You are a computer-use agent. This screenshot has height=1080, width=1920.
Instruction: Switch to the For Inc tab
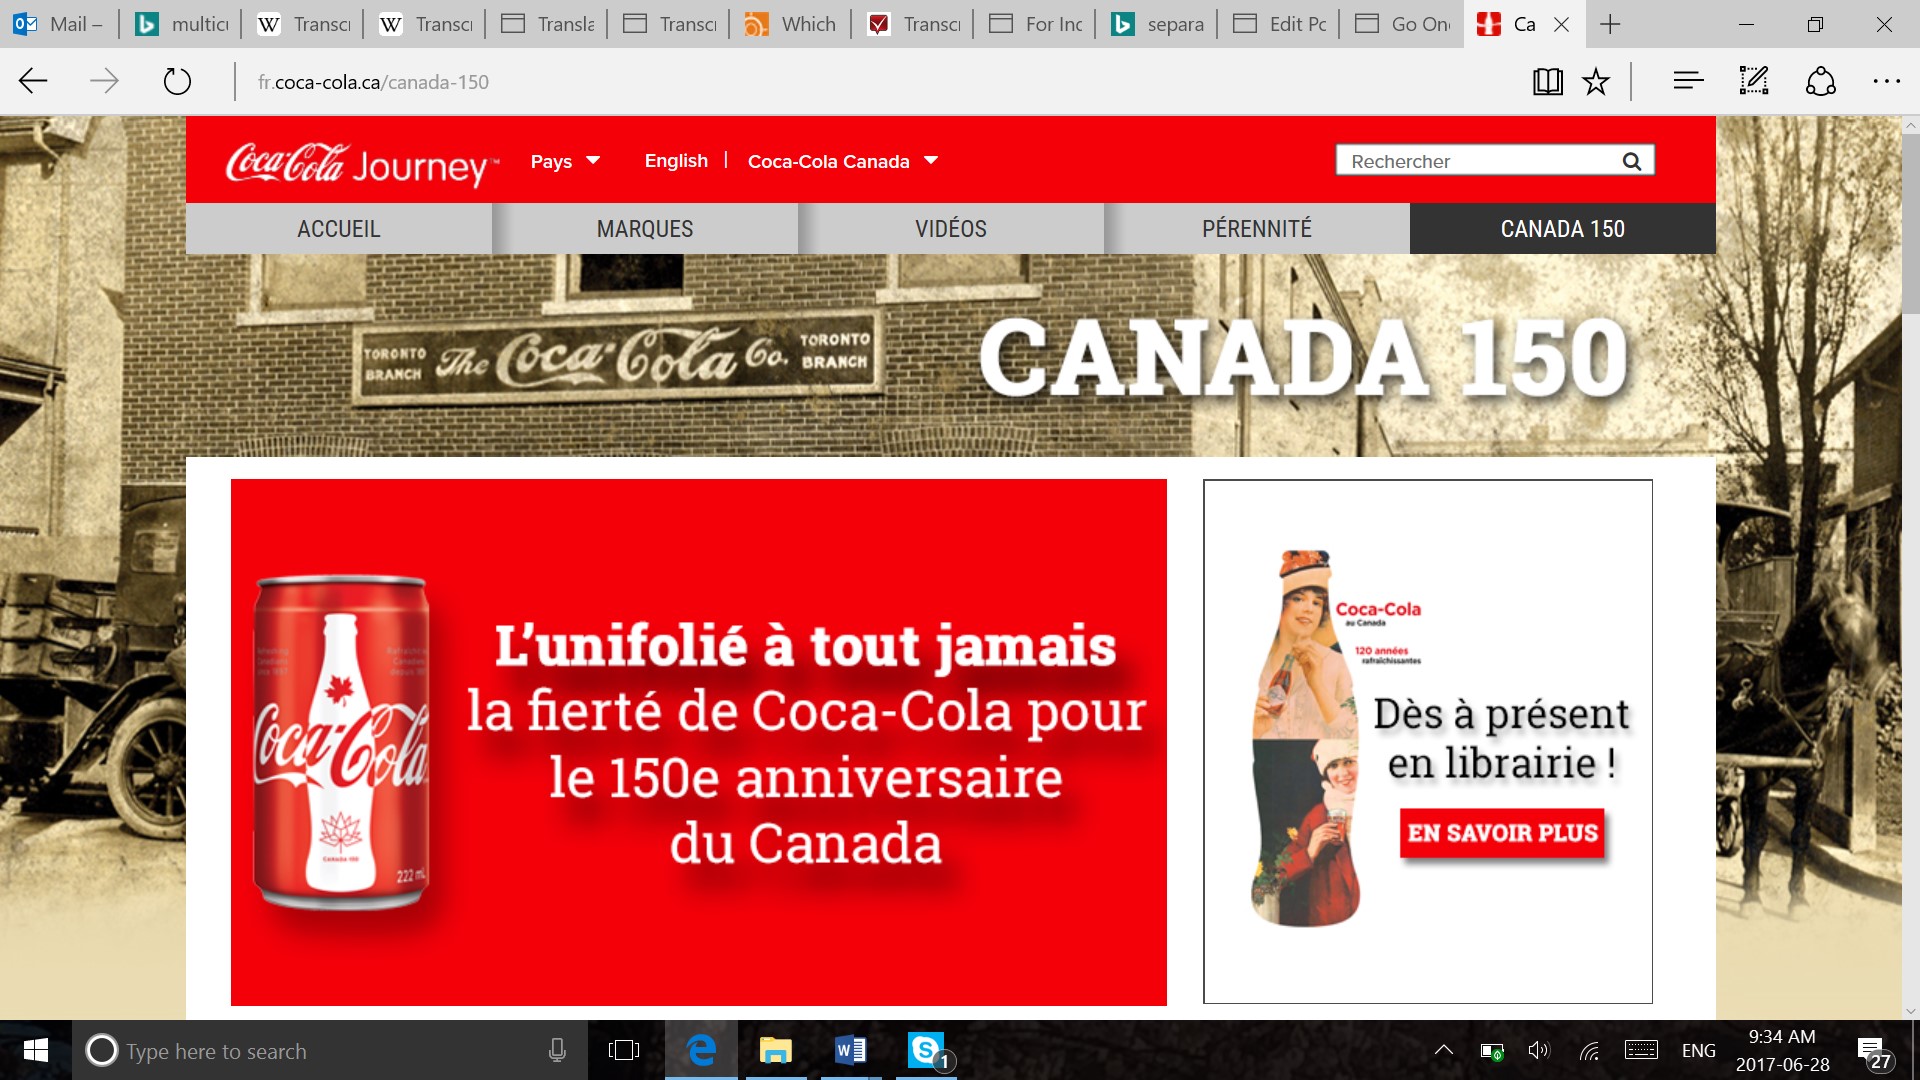(x=1035, y=24)
